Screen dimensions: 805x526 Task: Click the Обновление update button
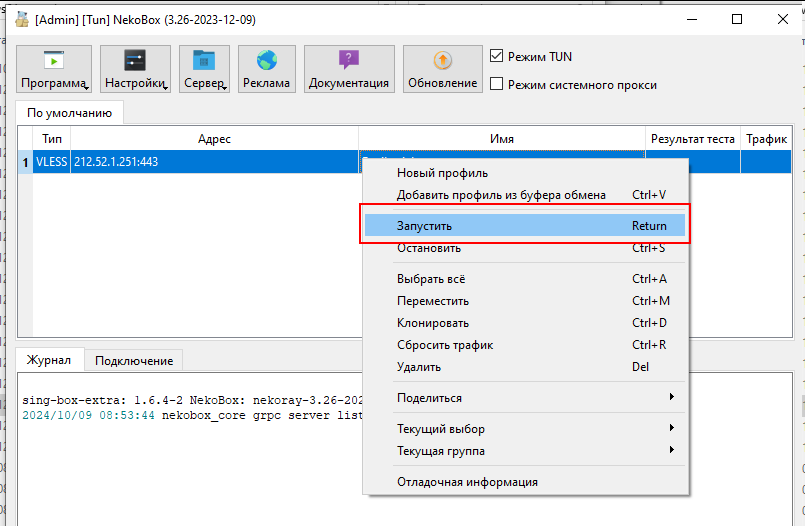pos(442,70)
